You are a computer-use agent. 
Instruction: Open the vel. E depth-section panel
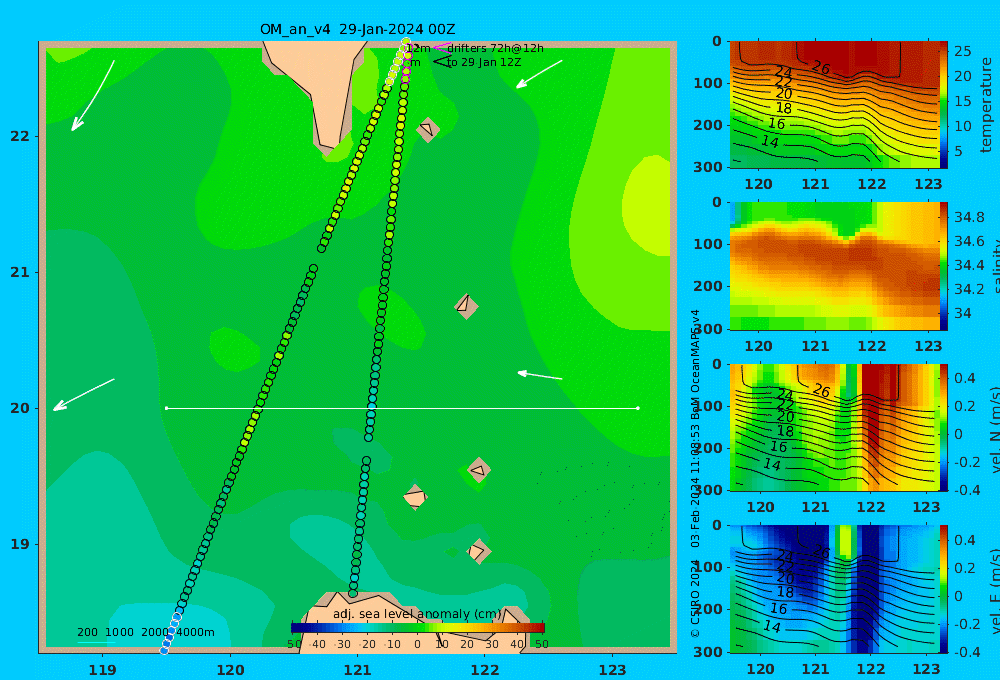(835, 589)
